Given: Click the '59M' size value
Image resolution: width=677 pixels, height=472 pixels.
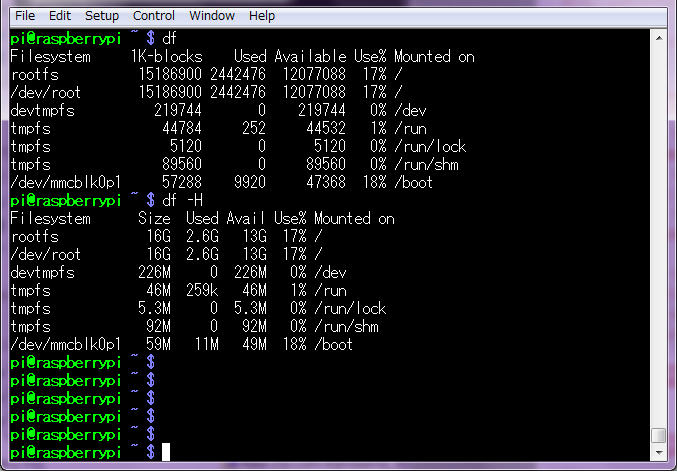Looking at the screenshot, I should (158, 345).
